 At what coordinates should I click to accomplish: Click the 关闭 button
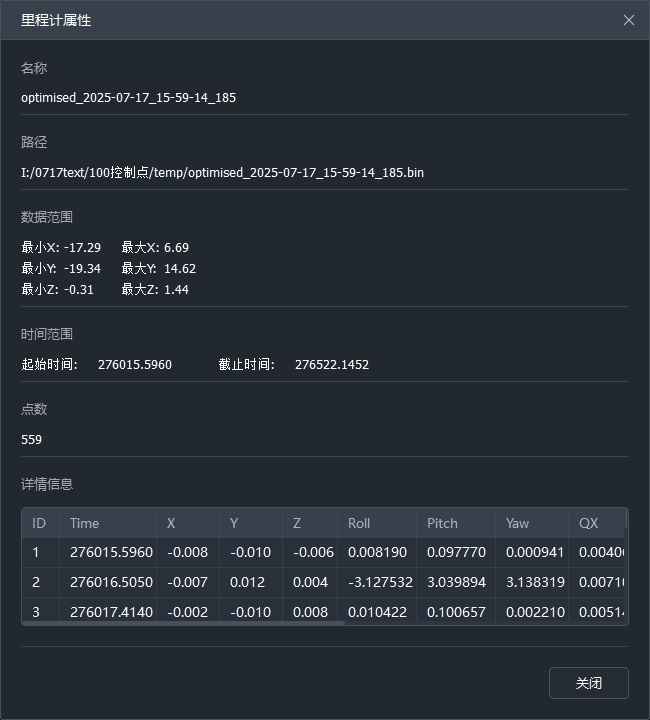588,683
